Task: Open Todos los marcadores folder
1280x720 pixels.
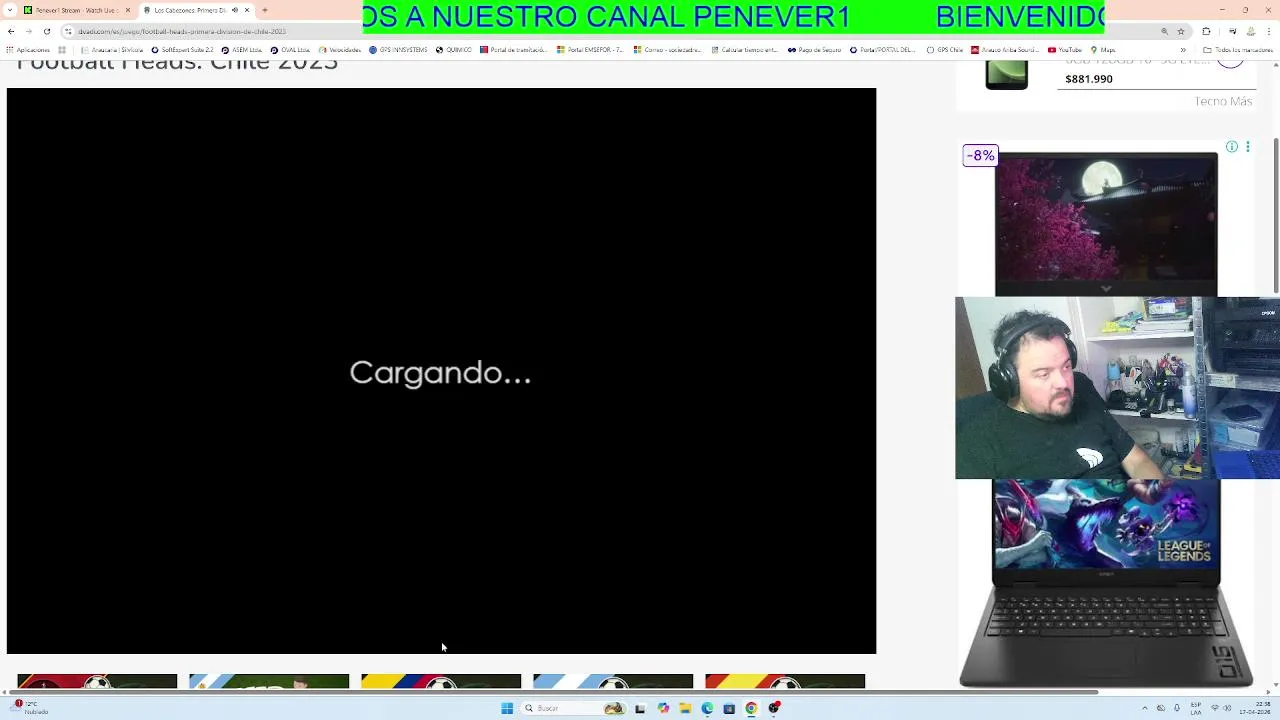Action: coord(1238,50)
